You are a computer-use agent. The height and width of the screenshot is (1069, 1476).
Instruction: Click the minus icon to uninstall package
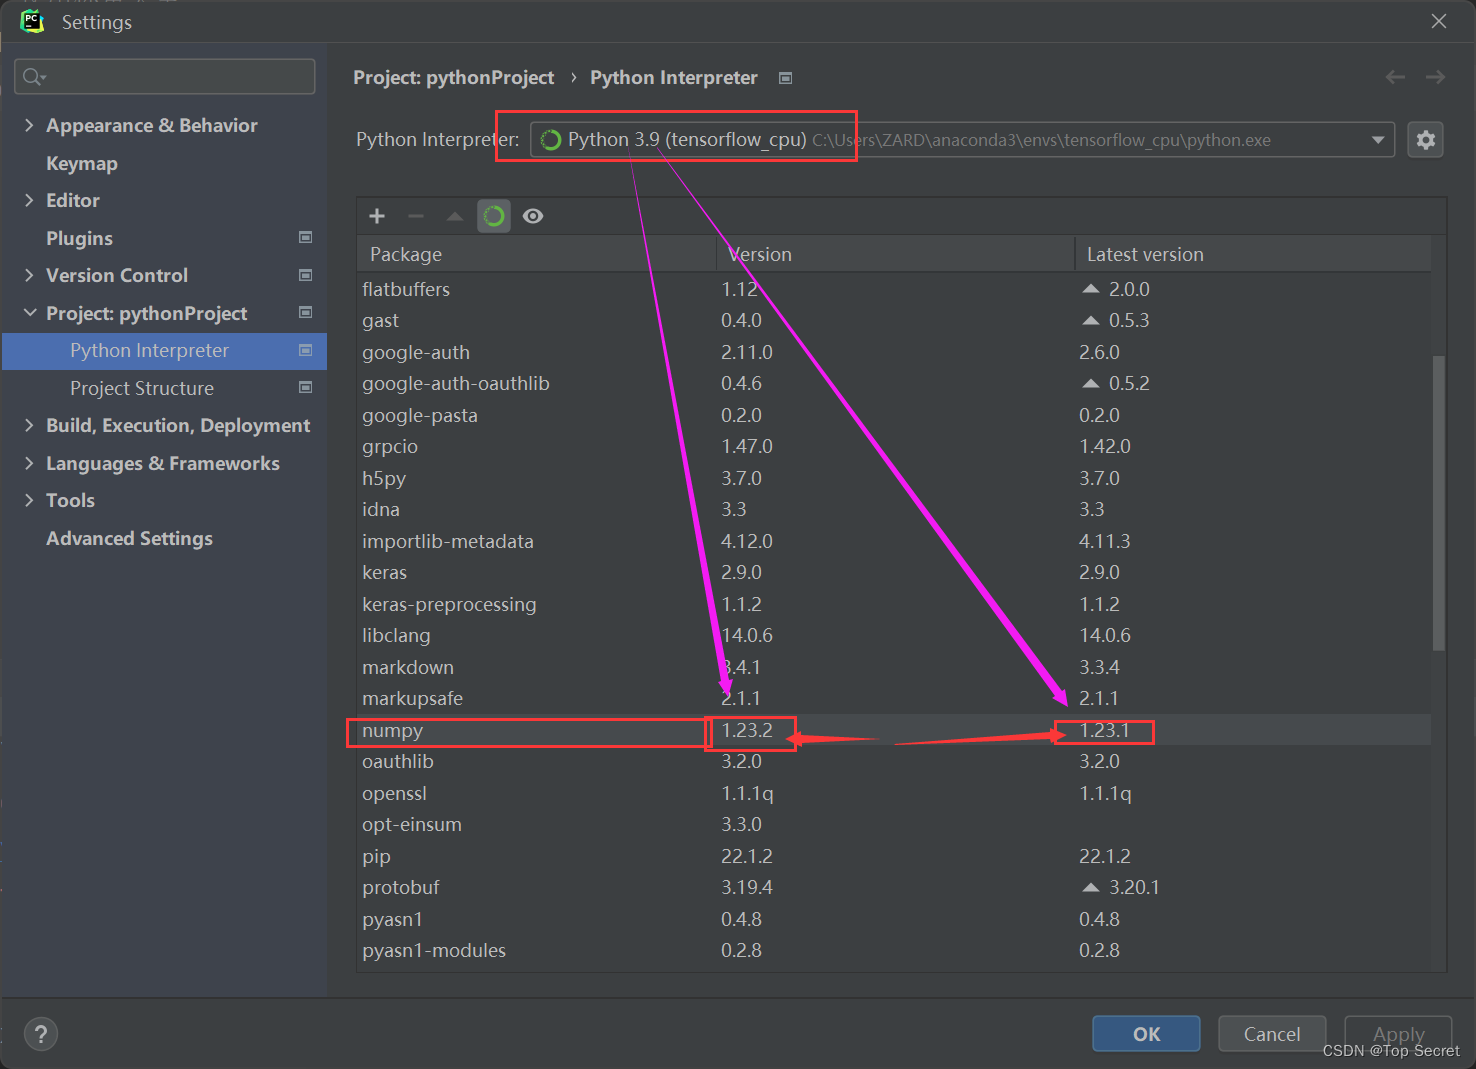(x=416, y=216)
